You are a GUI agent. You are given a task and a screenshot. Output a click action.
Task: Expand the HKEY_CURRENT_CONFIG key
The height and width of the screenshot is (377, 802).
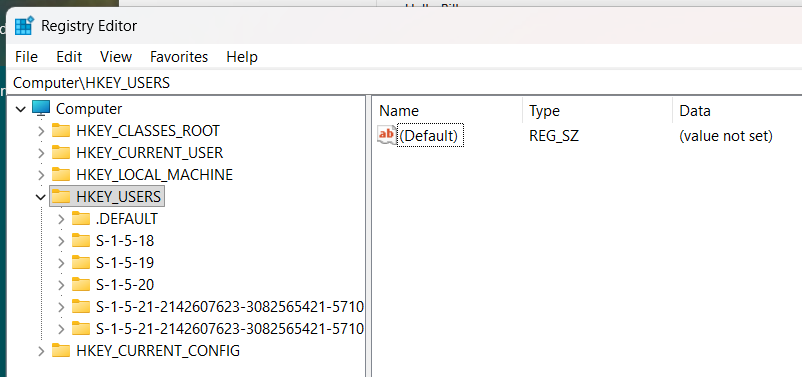coord(41,351)
